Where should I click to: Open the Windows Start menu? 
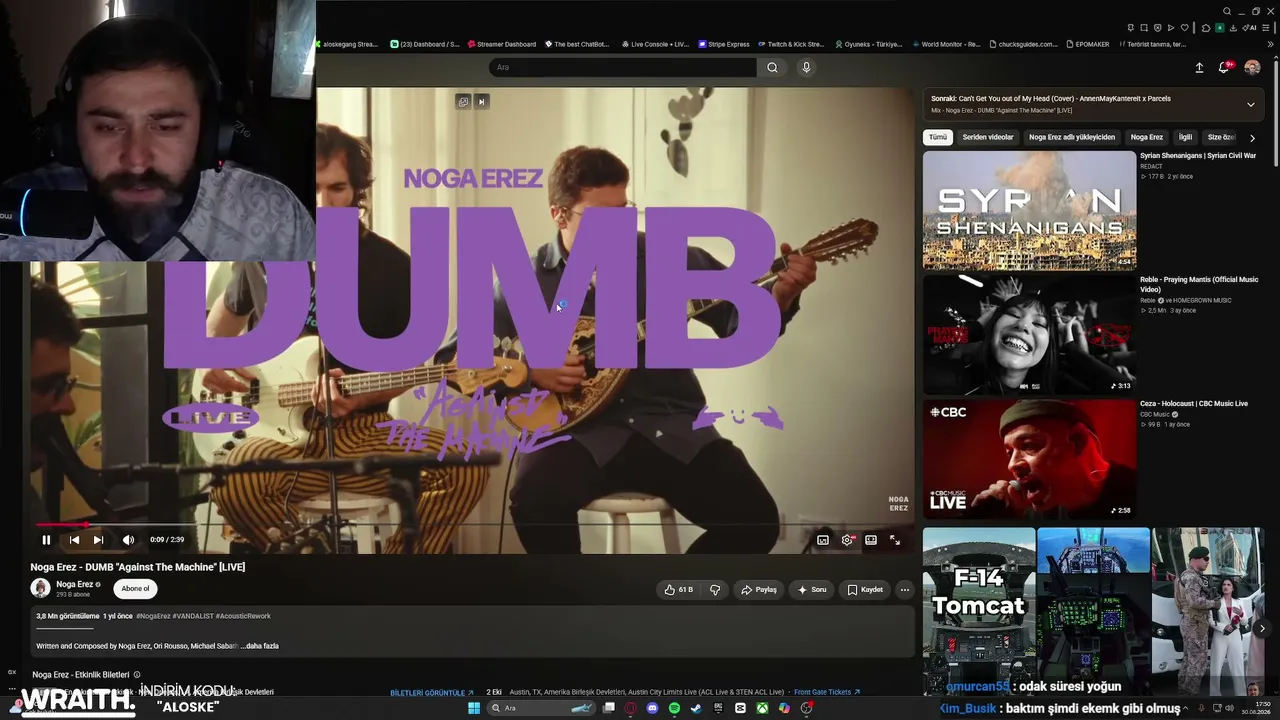(x=474, y=708)
